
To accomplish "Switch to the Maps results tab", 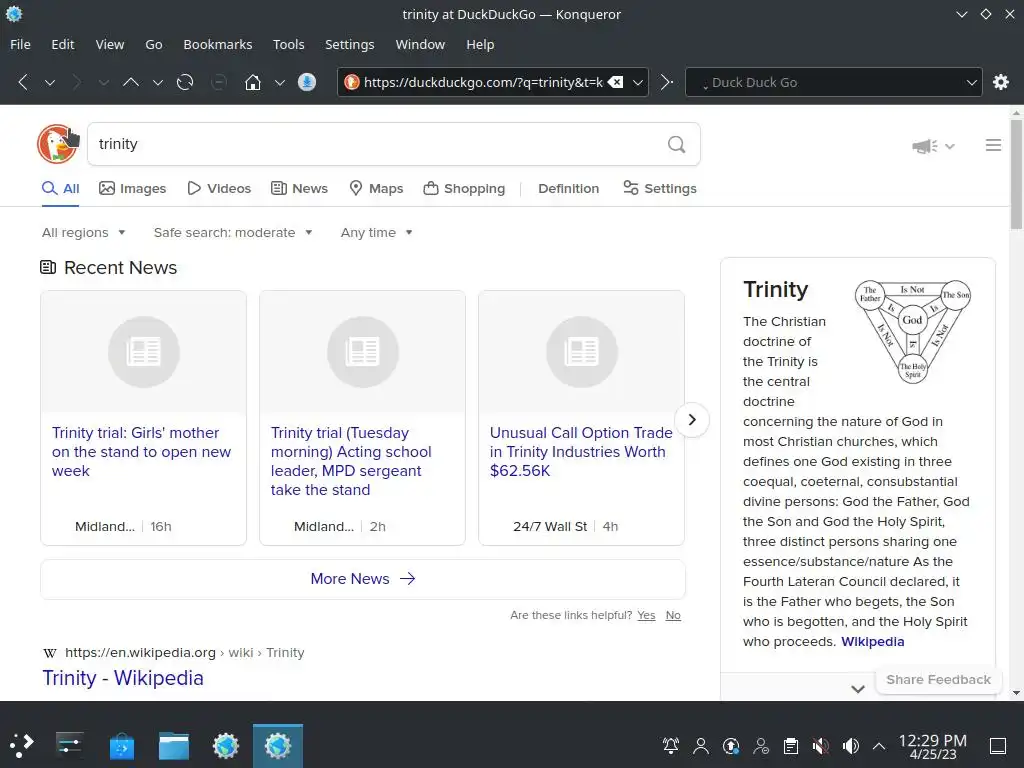I will tap(376, 188).
